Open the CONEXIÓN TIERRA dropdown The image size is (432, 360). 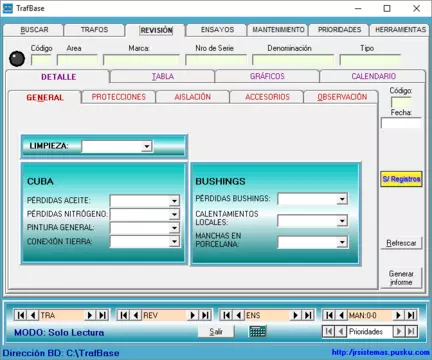click(174, 241)
